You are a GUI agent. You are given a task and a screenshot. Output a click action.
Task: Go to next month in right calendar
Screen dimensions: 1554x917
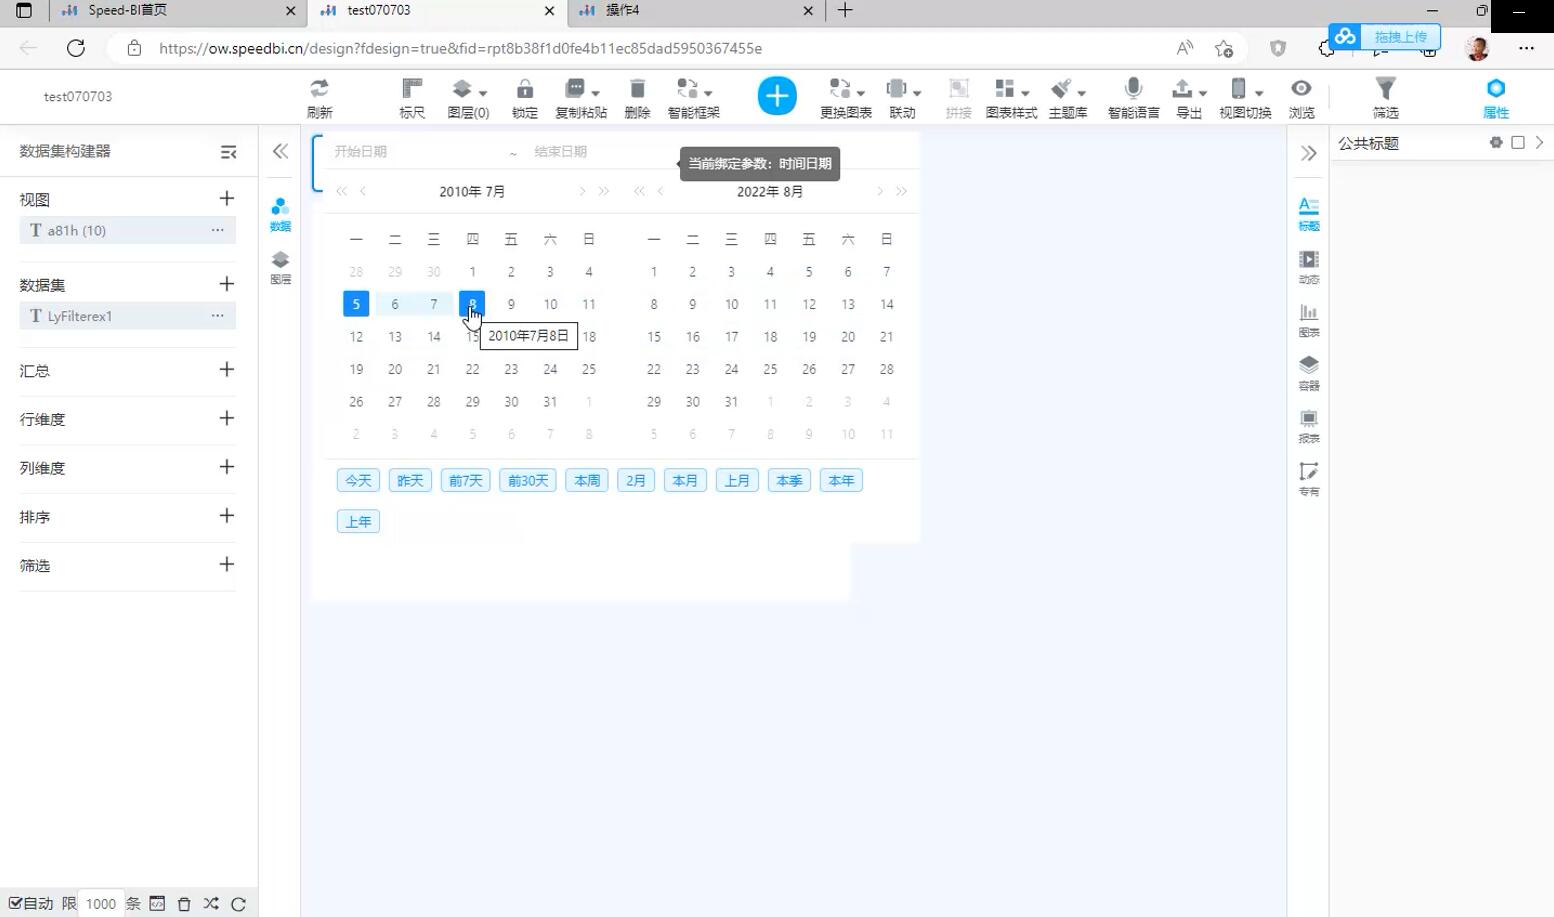point(880,191)
